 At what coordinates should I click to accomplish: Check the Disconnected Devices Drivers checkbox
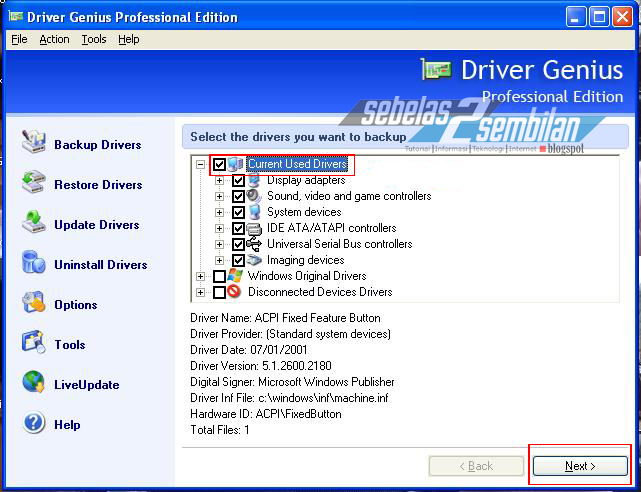click(x=220, y=292)
